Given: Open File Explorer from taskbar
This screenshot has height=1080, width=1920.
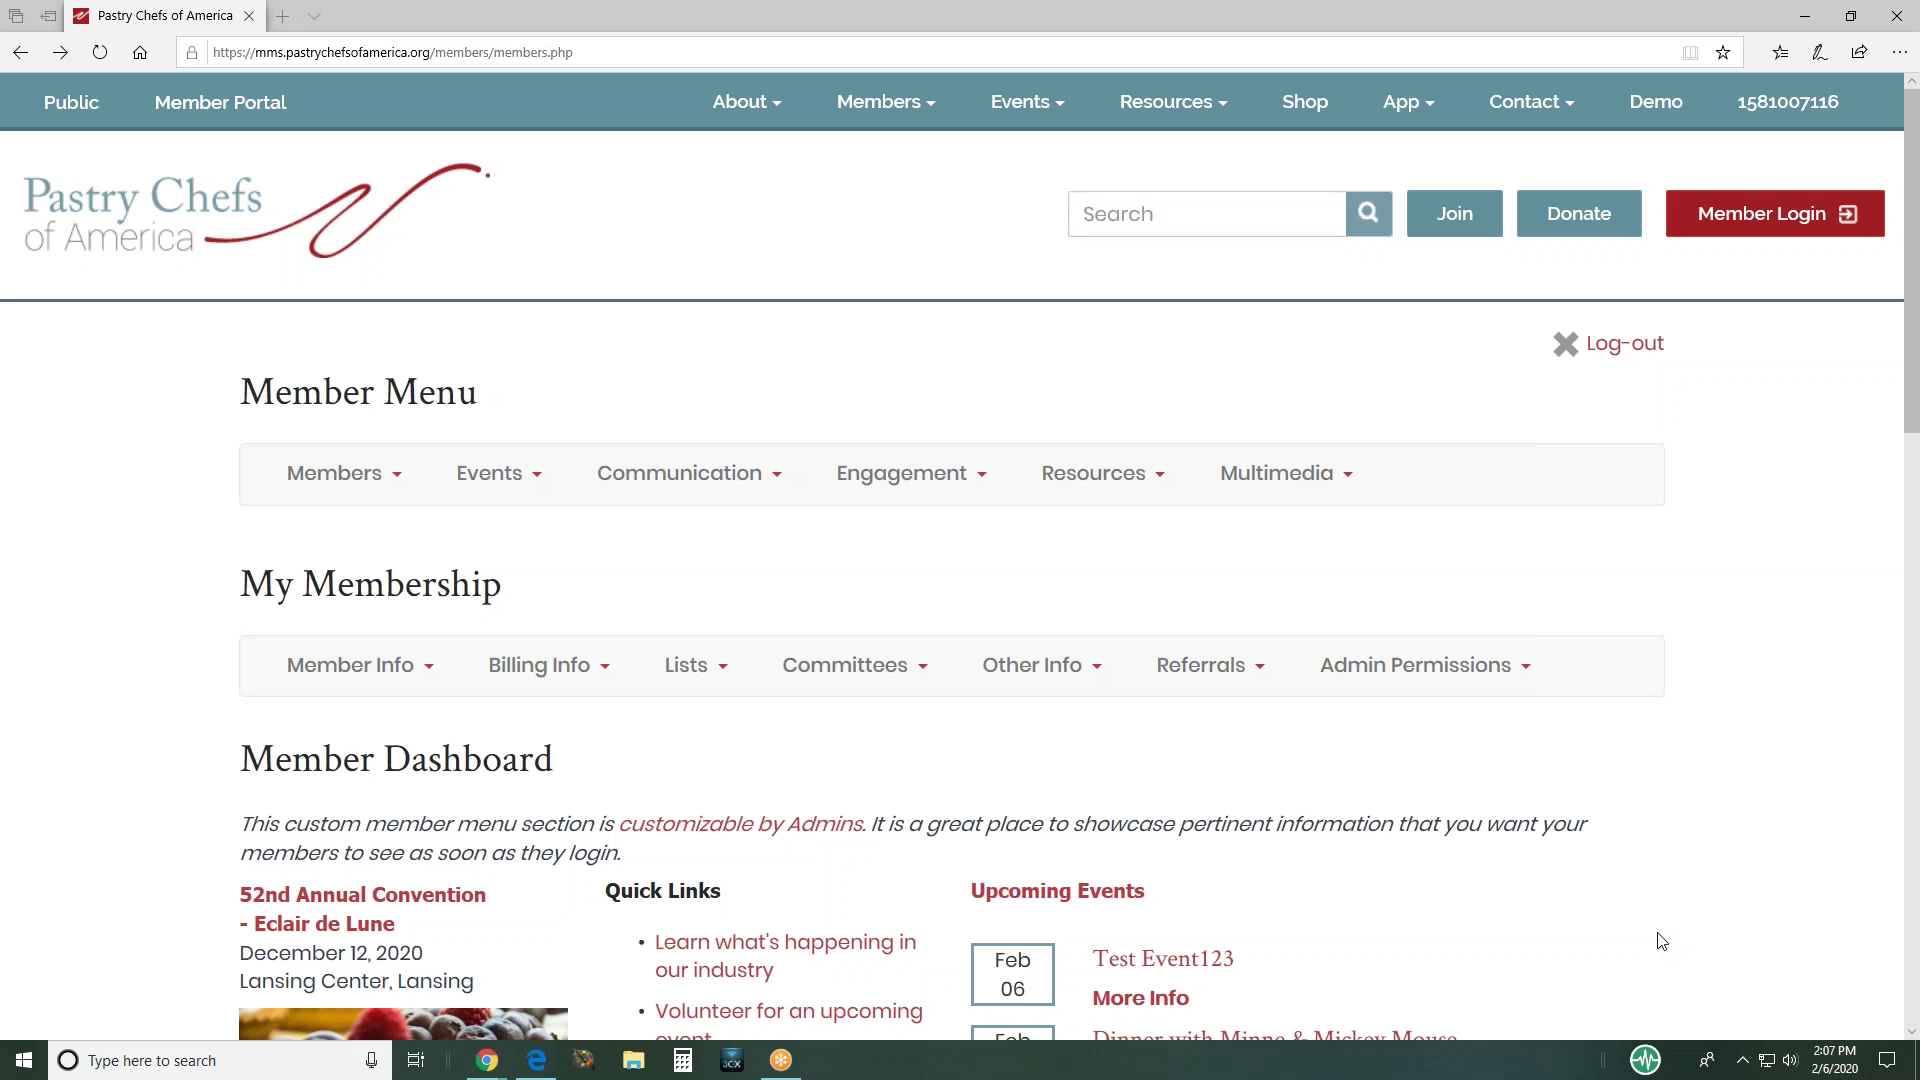Looking at the screenshot, I should click(634, 1060).
